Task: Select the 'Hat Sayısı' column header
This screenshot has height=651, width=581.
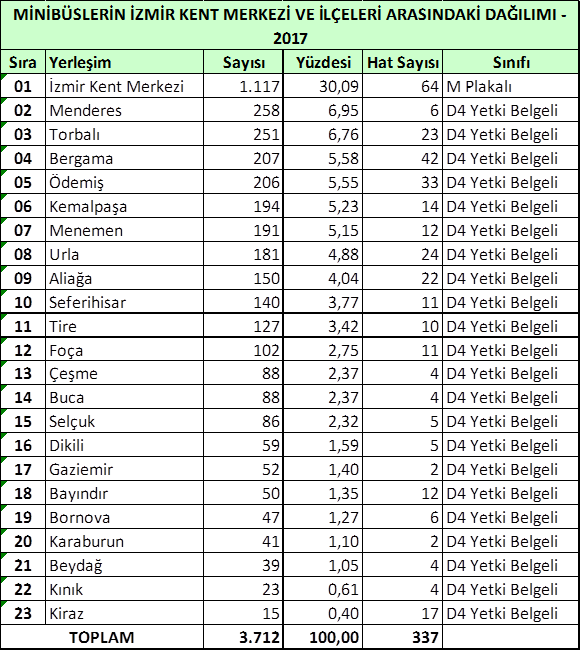Action: point(403,62)
